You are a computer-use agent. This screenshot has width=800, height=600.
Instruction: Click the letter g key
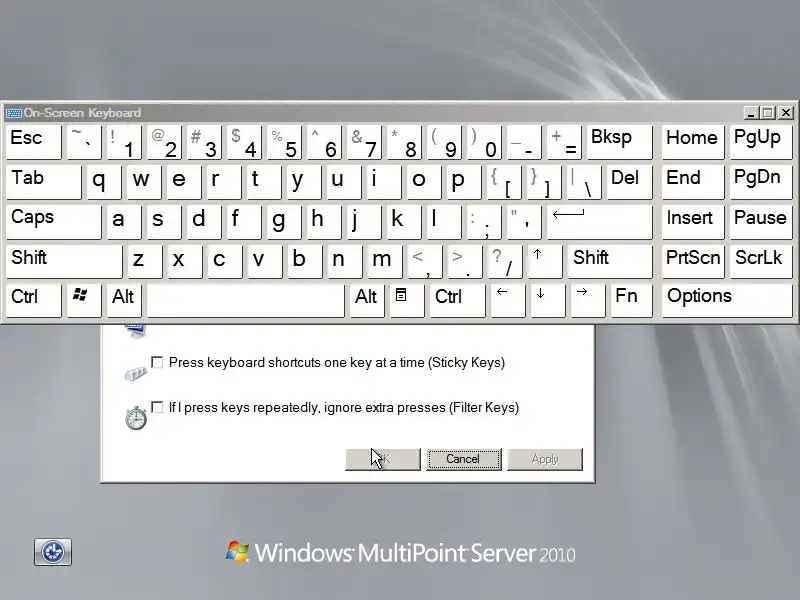[x=284, y=222]
